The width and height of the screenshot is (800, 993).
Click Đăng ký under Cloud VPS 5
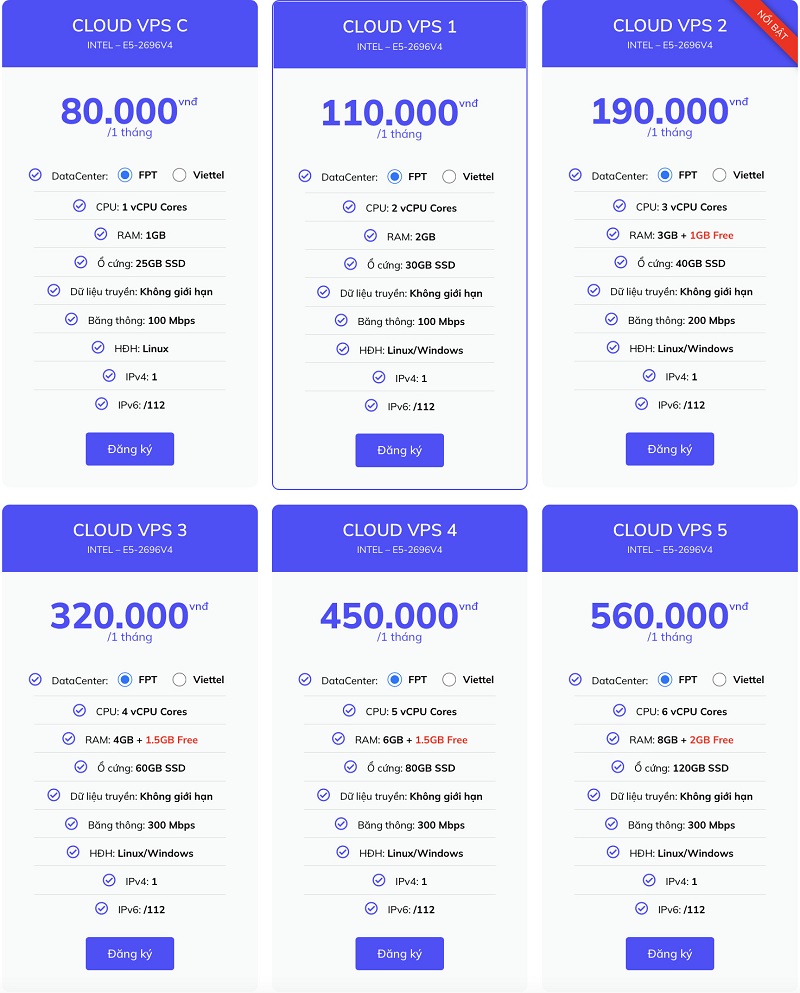point(670,953)
